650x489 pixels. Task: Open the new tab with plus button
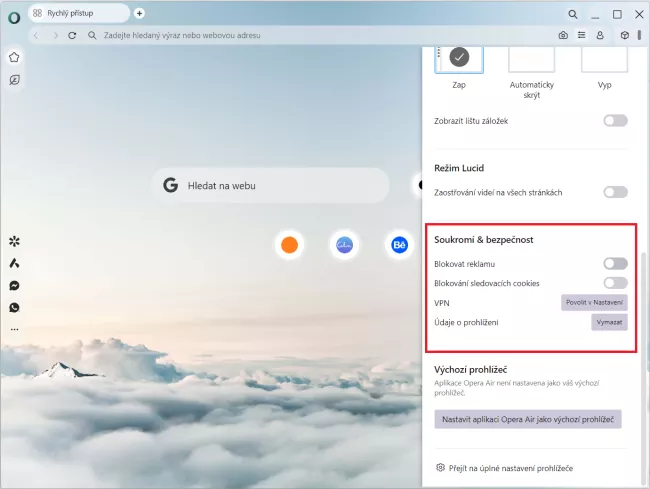click(139, 13)
